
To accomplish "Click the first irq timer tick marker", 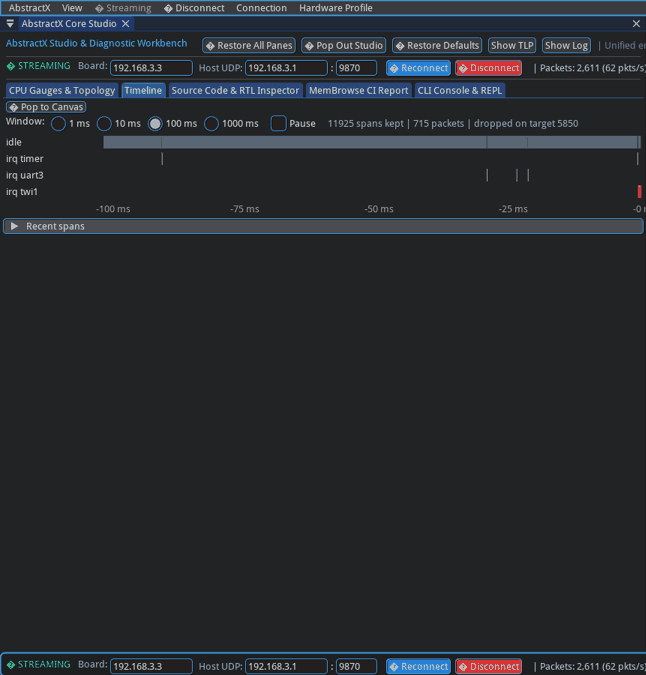I will tap(162, 158).
